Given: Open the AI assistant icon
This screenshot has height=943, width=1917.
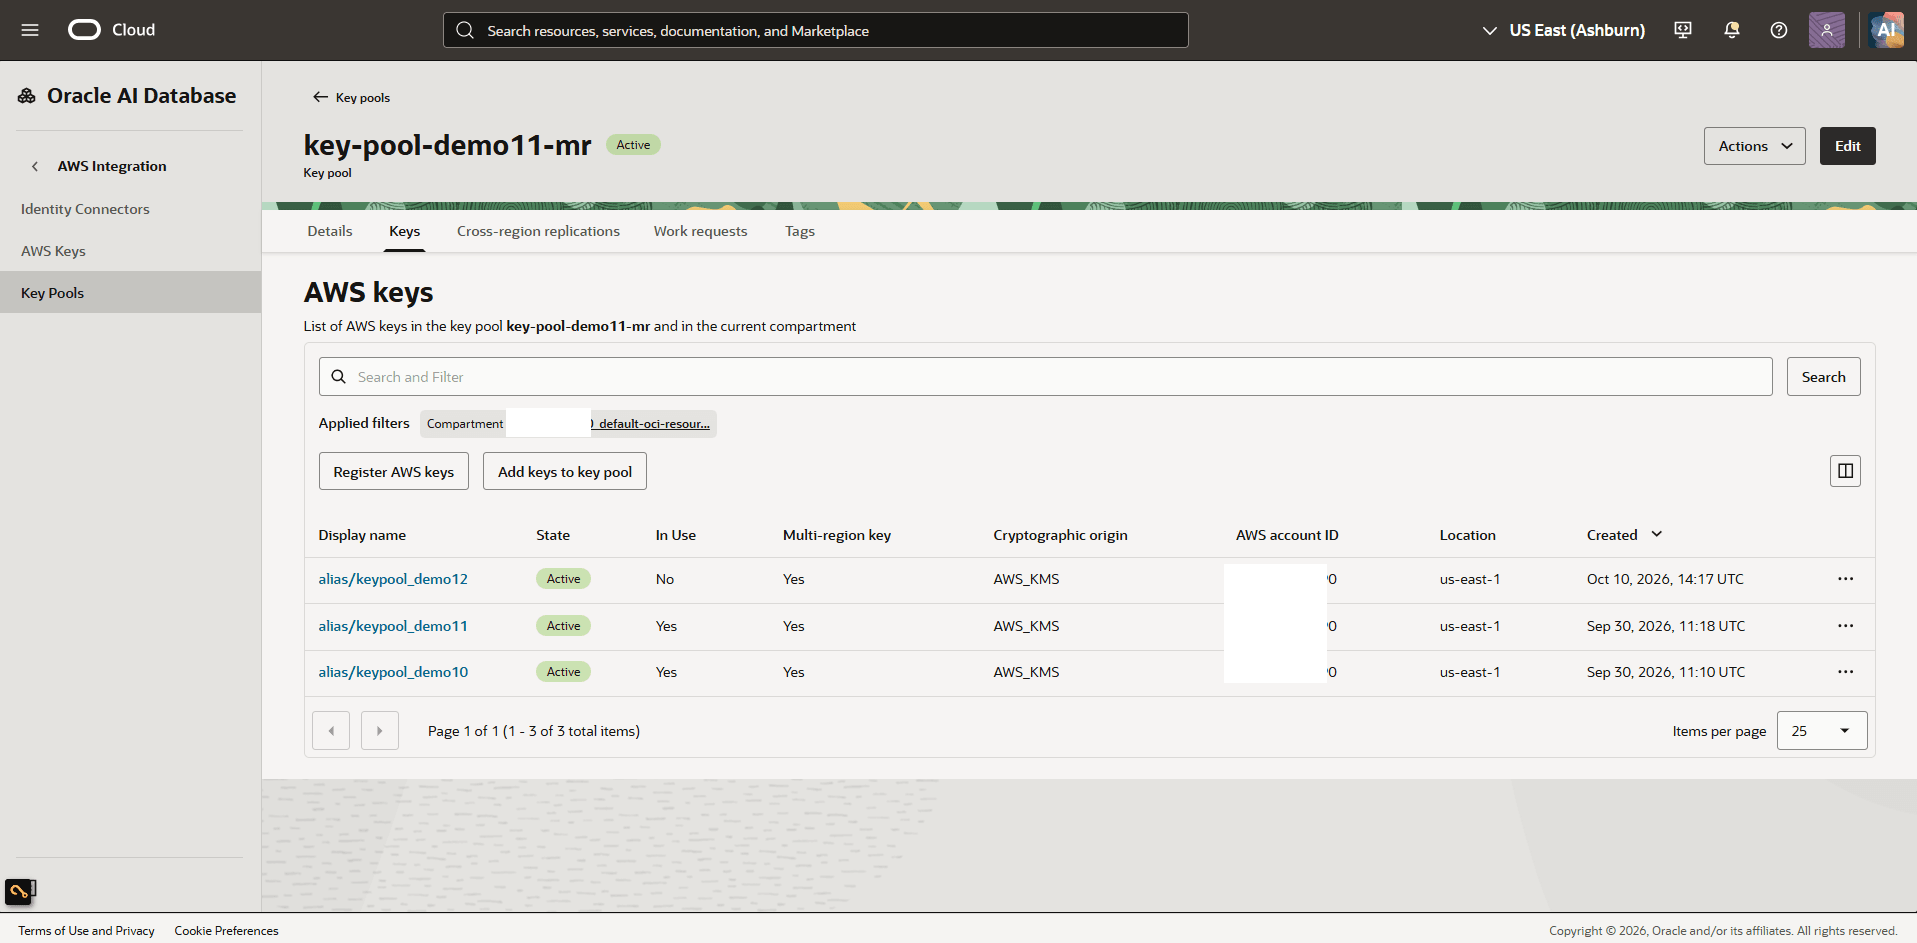Looking at the screenshot, I should [1886, 30].
